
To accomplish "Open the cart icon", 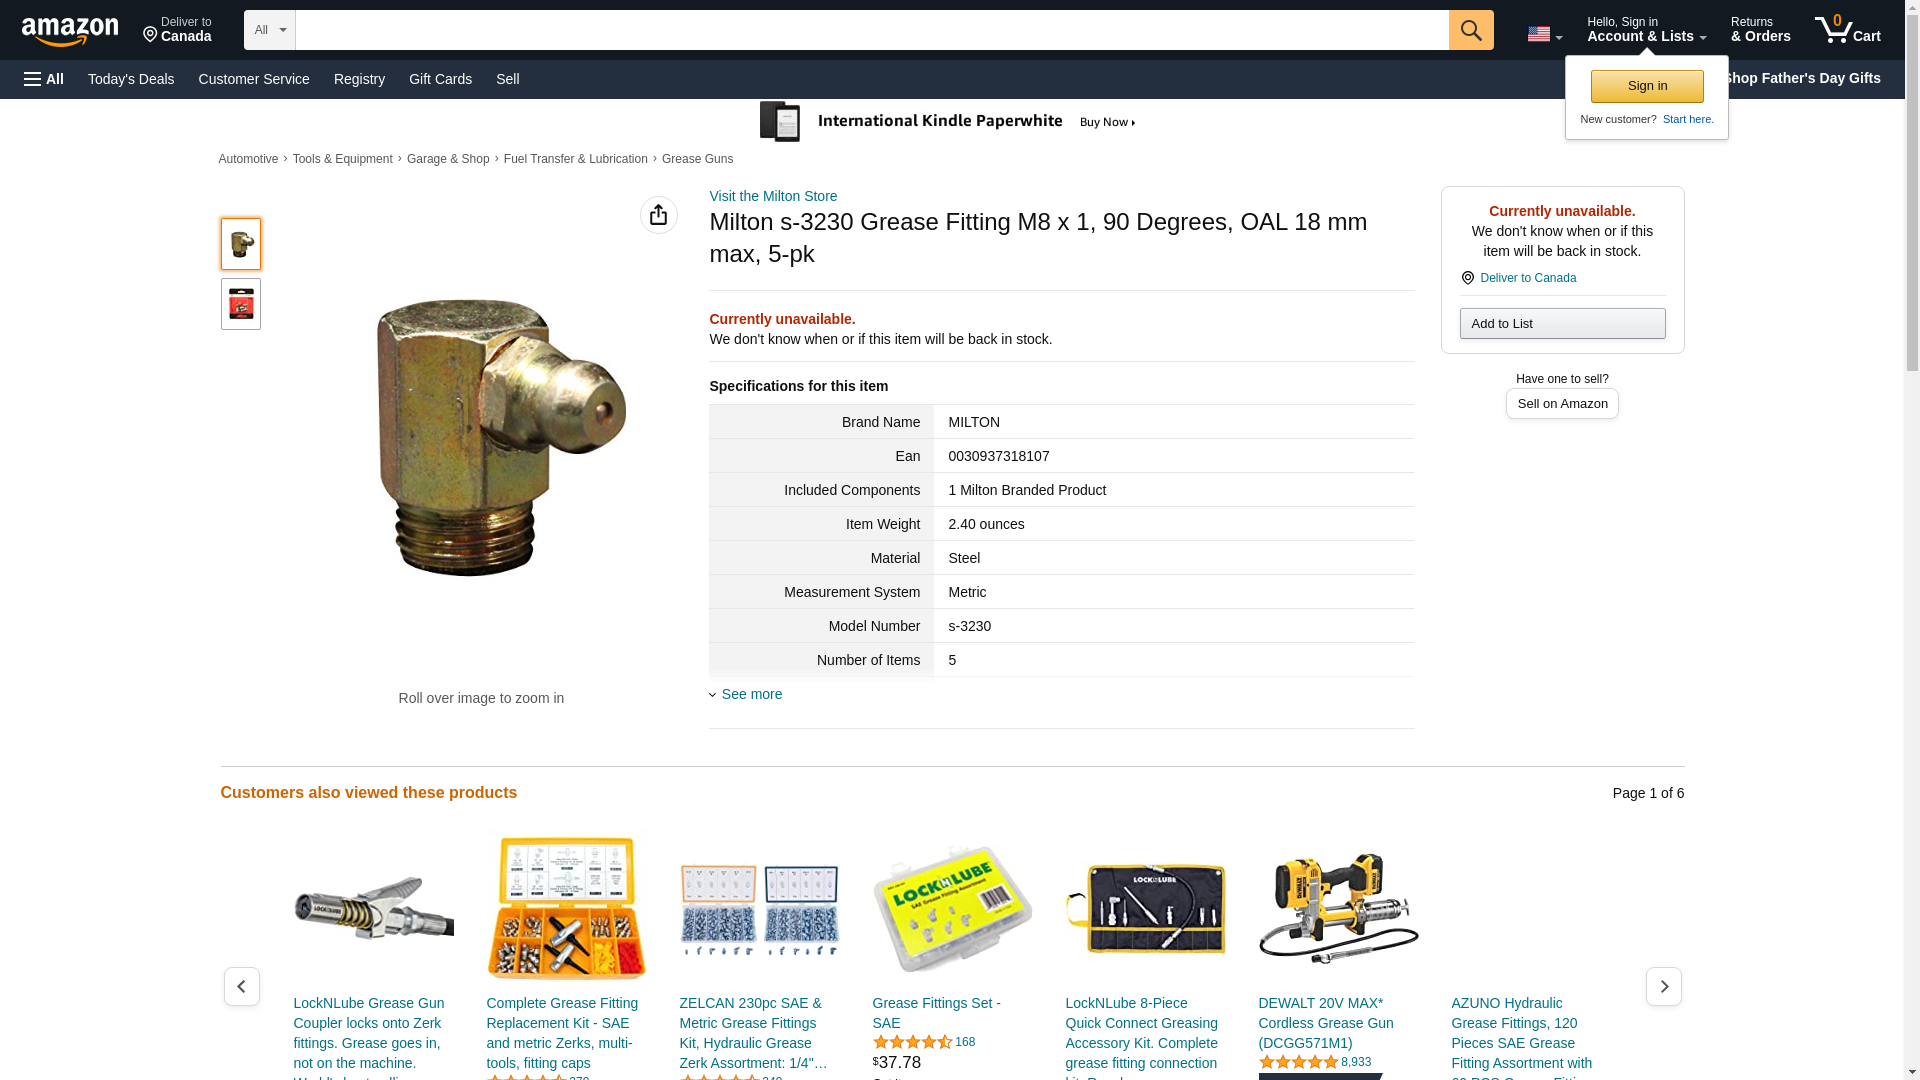I will point(1847,30).
